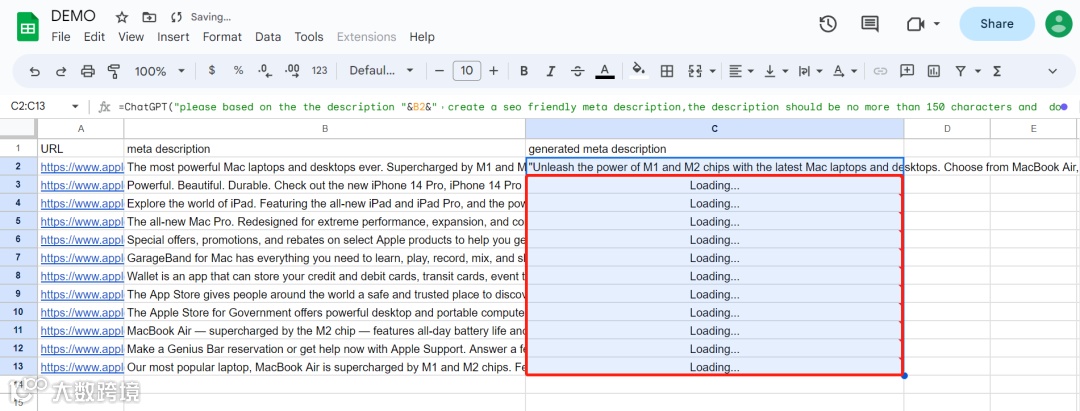The width and height of the screenshot is (1080, 411).
Task: Click the Name box showing C2:C13
Action: point(45,107)
